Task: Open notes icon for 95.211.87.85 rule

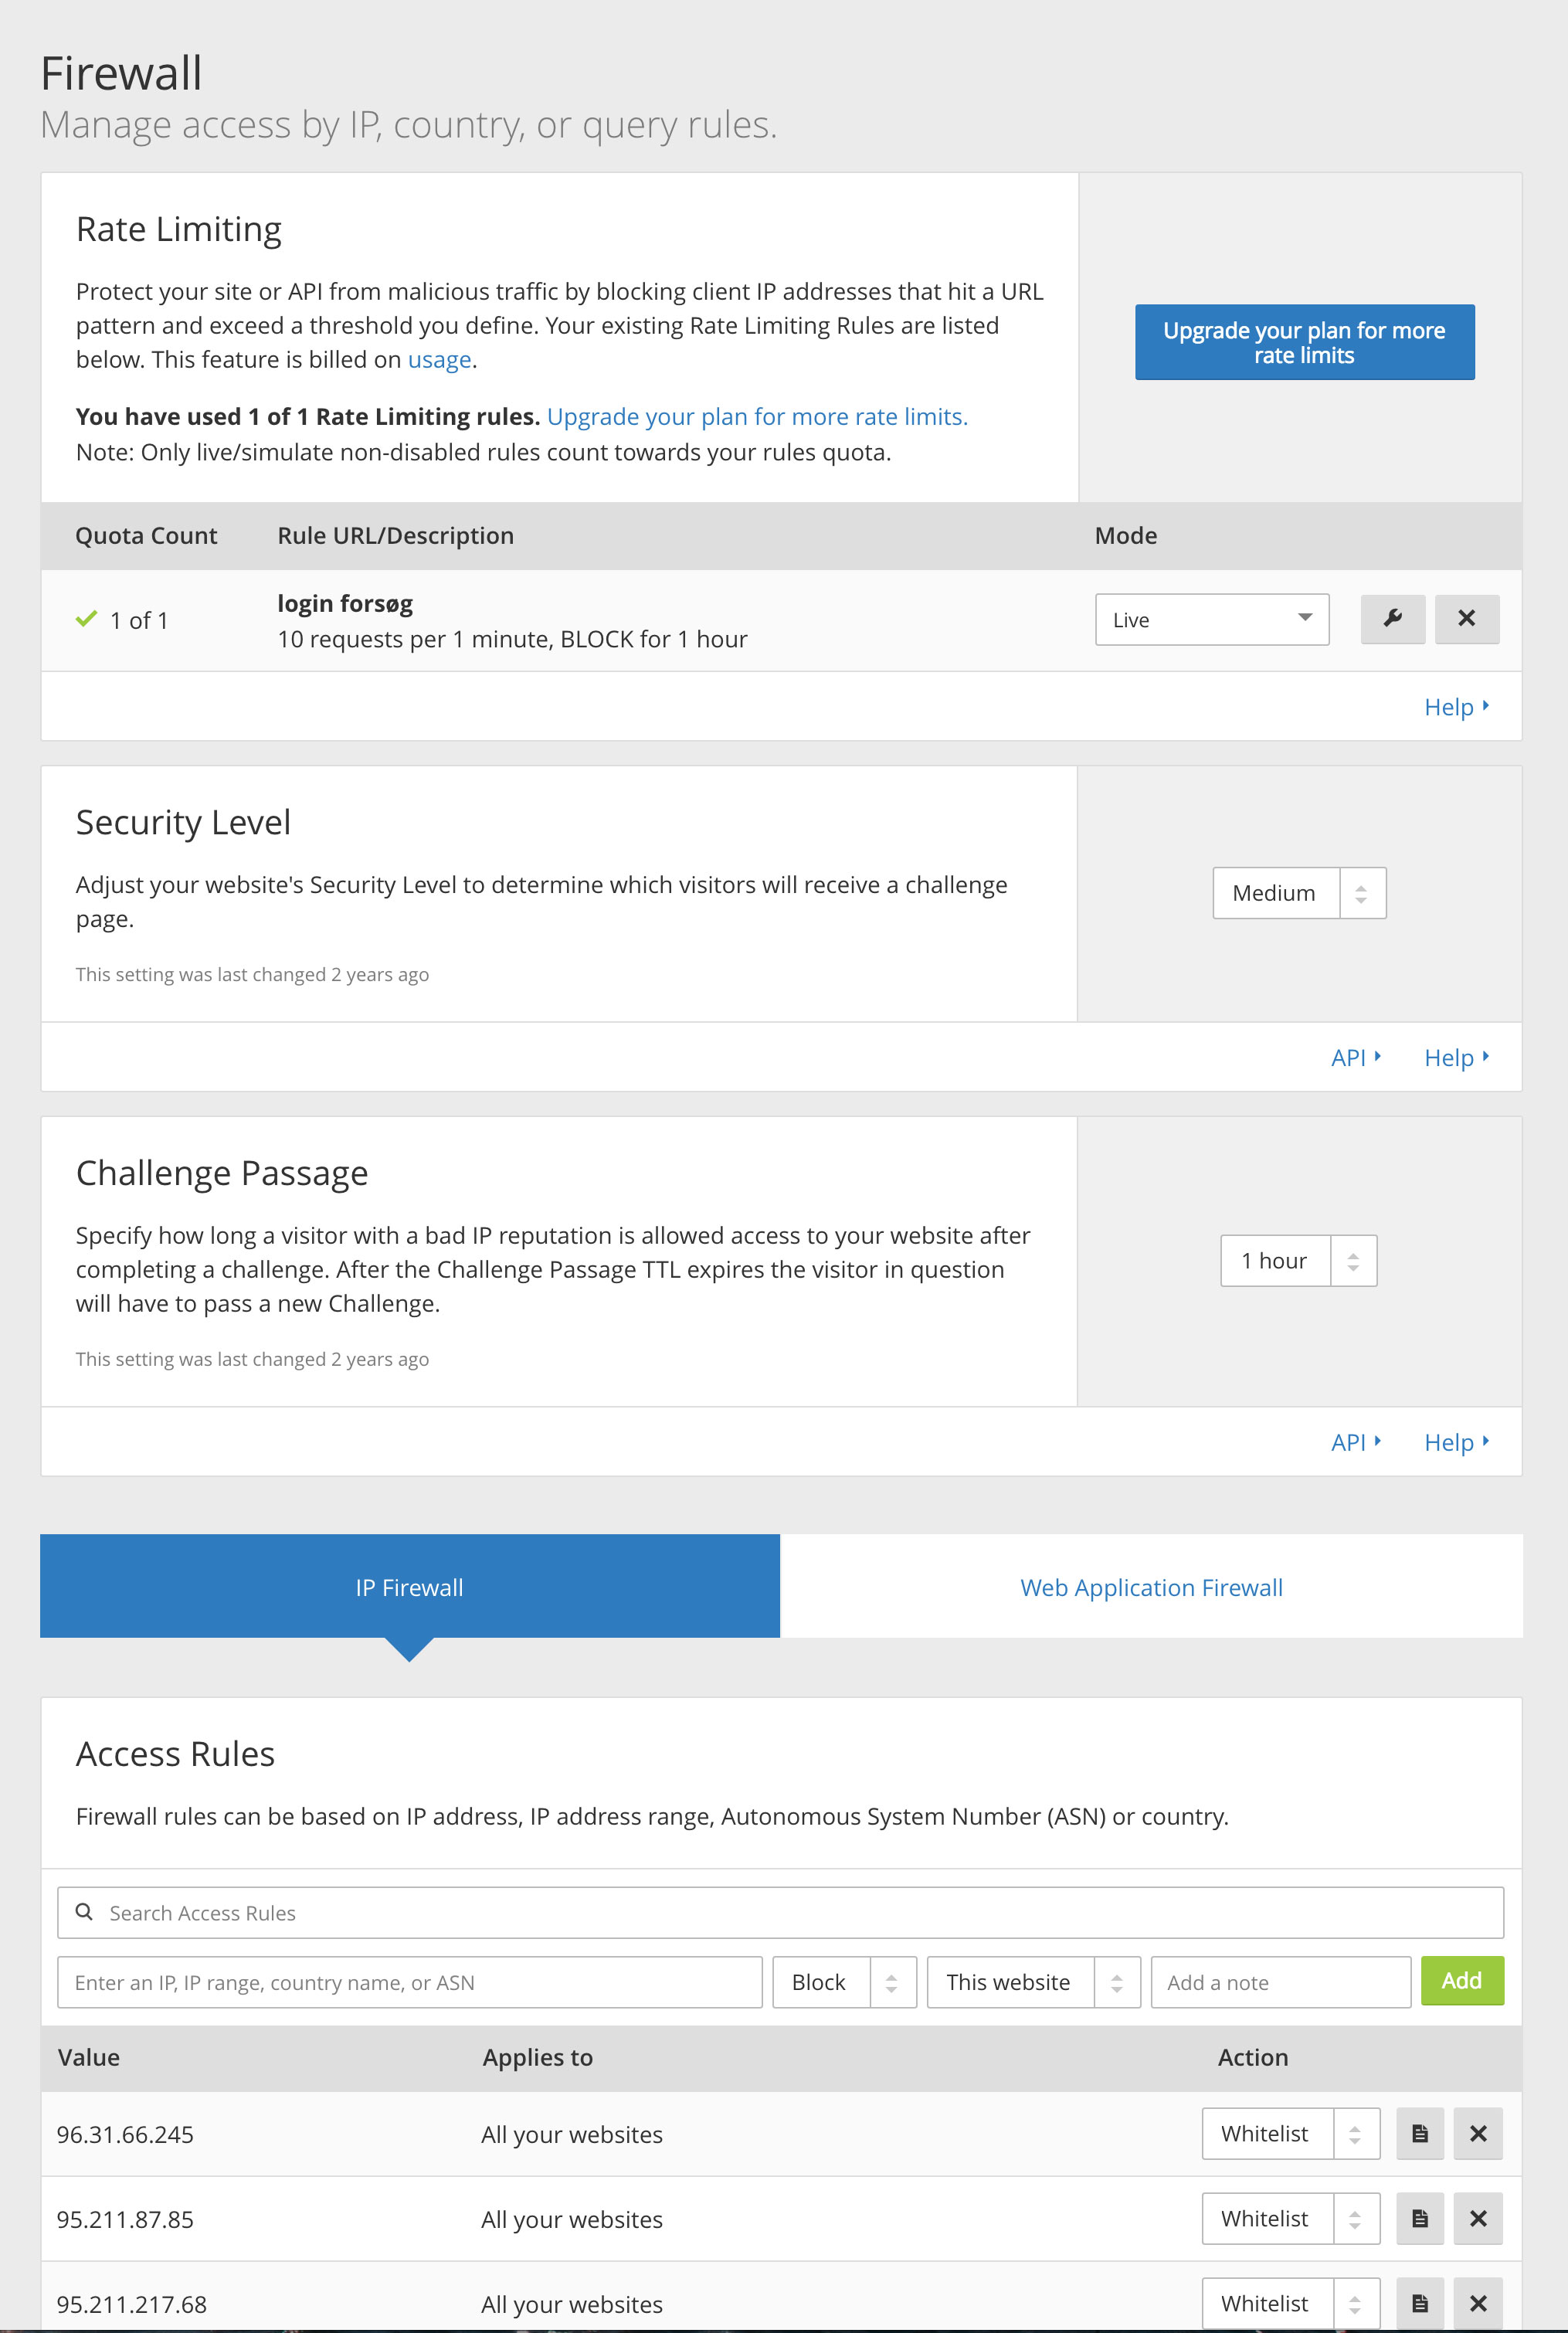Action: coord(1419,2219)
